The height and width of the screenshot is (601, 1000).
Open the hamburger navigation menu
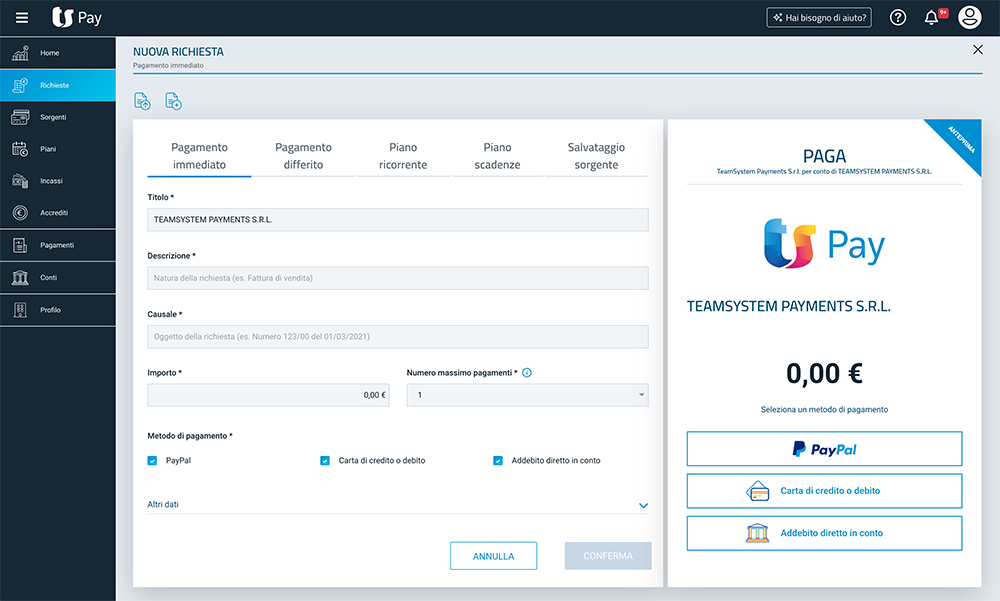point(22,17)
